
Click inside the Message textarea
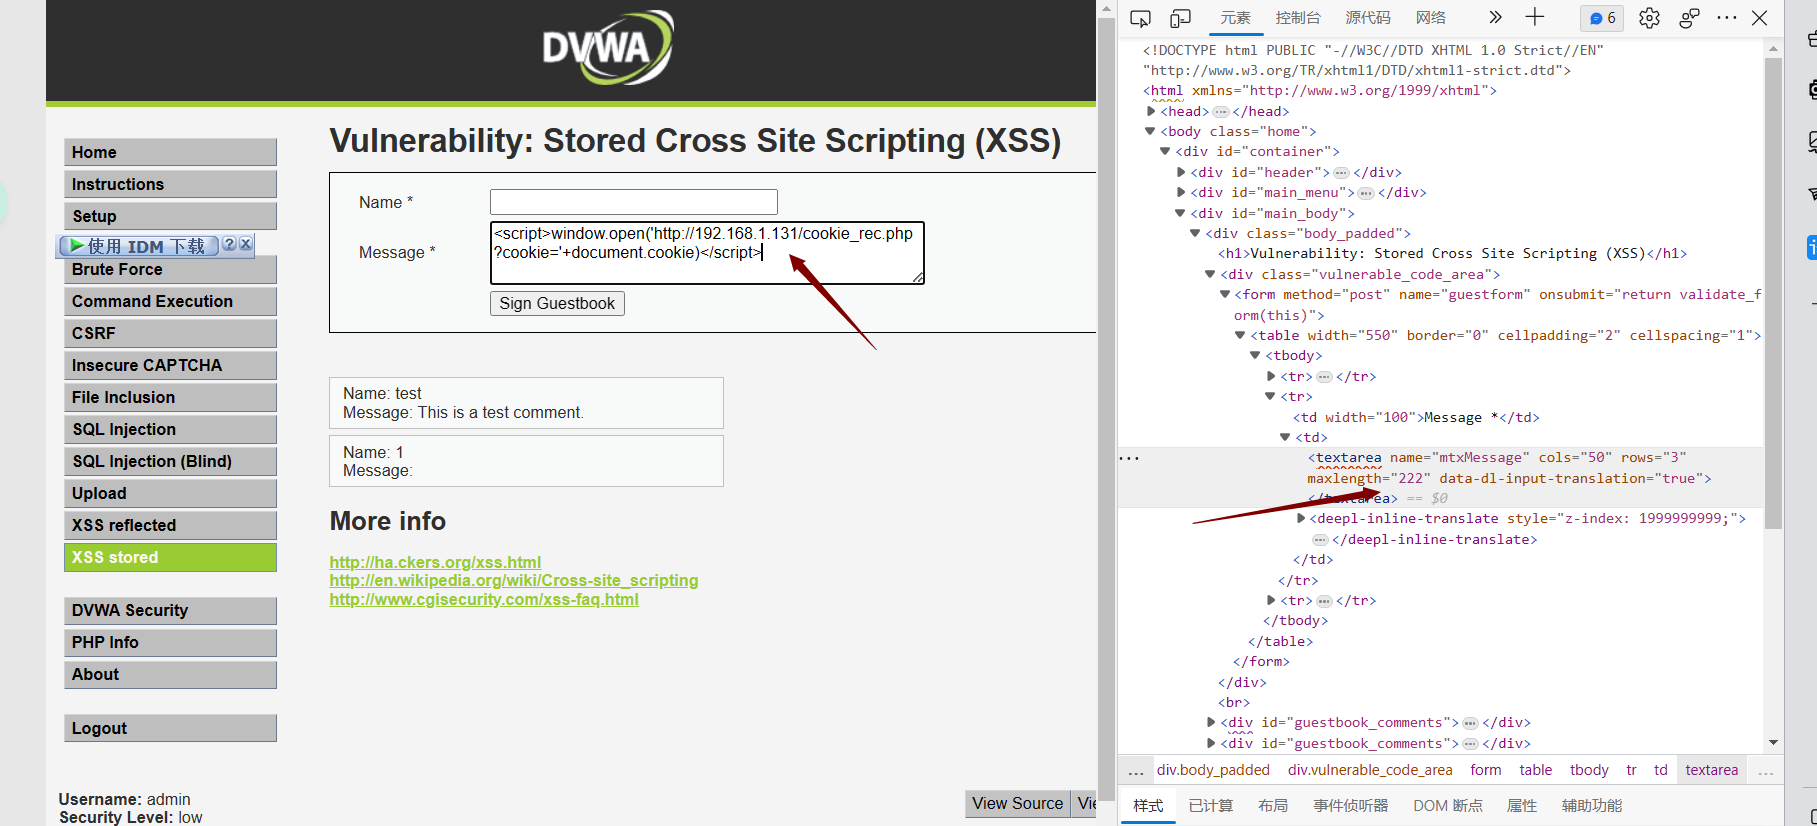[x=707, y=253]
